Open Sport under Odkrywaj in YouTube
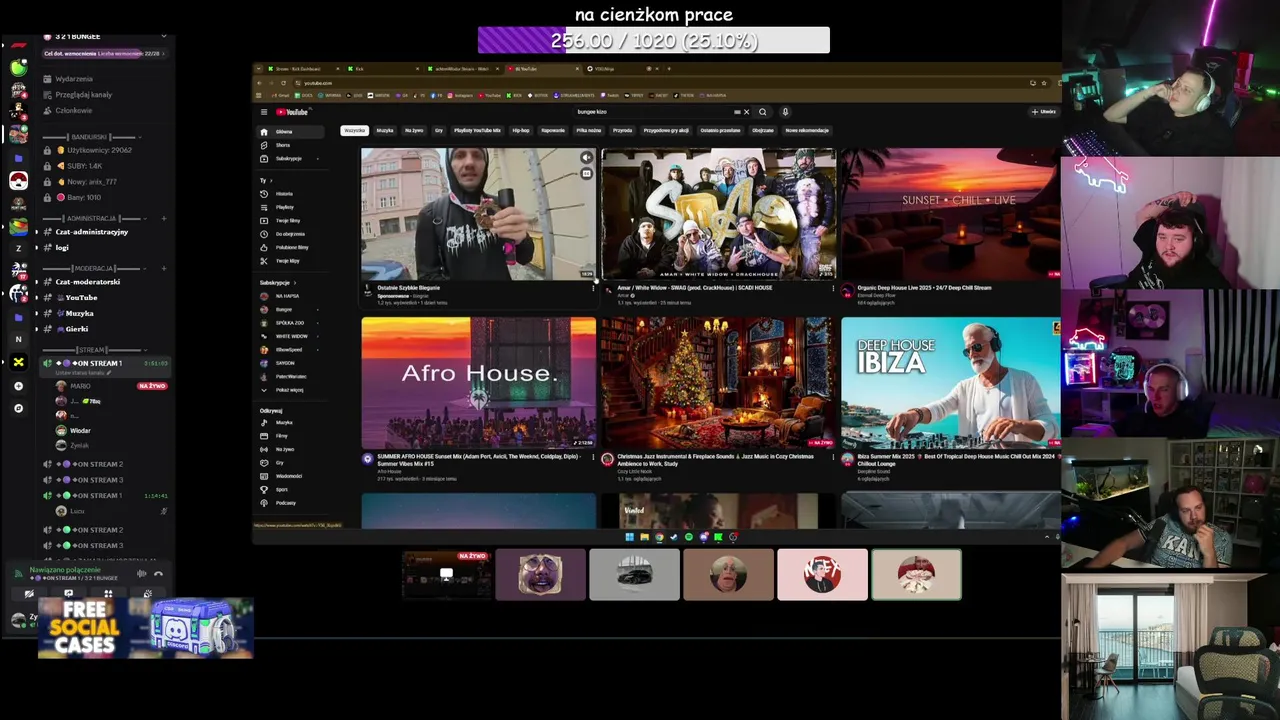The height and width of the screenshot is (720, 1280). 291,489
